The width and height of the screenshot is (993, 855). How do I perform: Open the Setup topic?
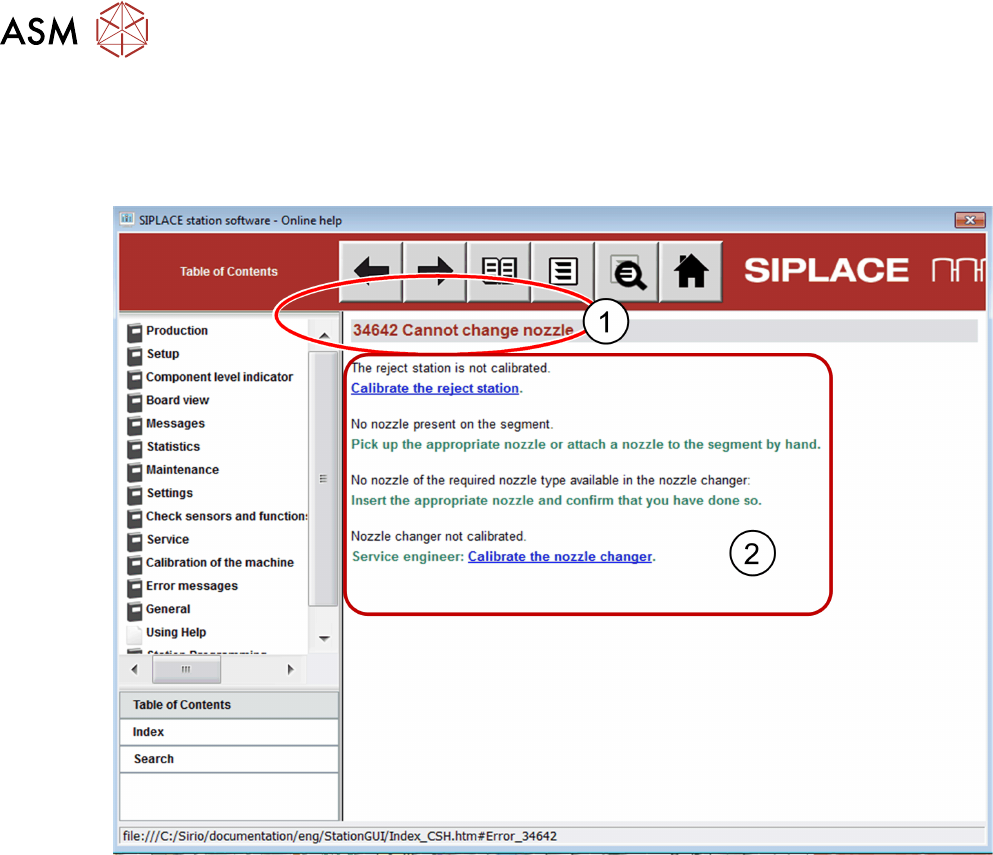(x=163, y=354)
